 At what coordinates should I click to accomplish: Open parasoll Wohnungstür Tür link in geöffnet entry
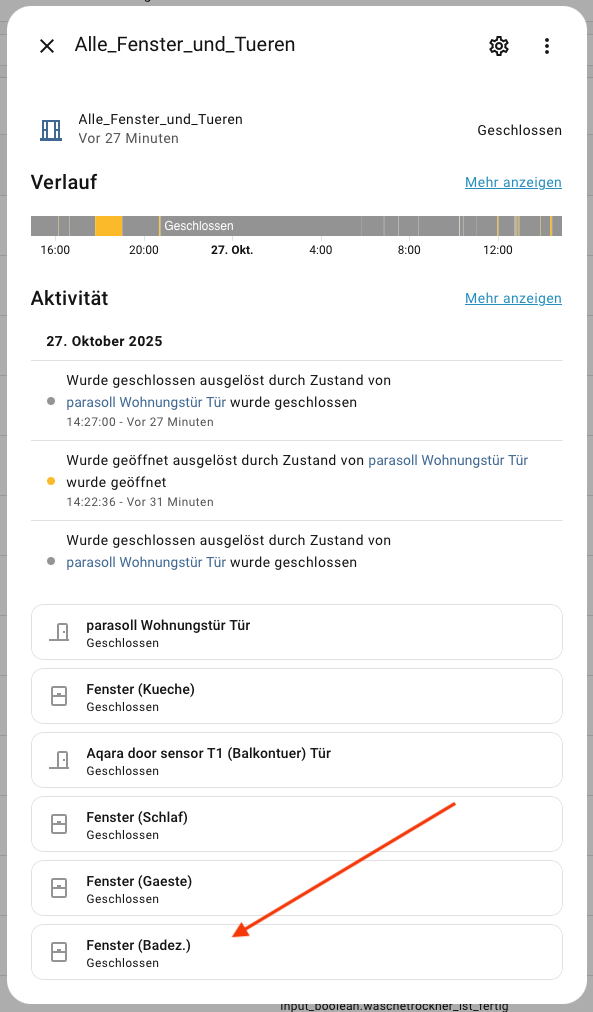point(448,460)
